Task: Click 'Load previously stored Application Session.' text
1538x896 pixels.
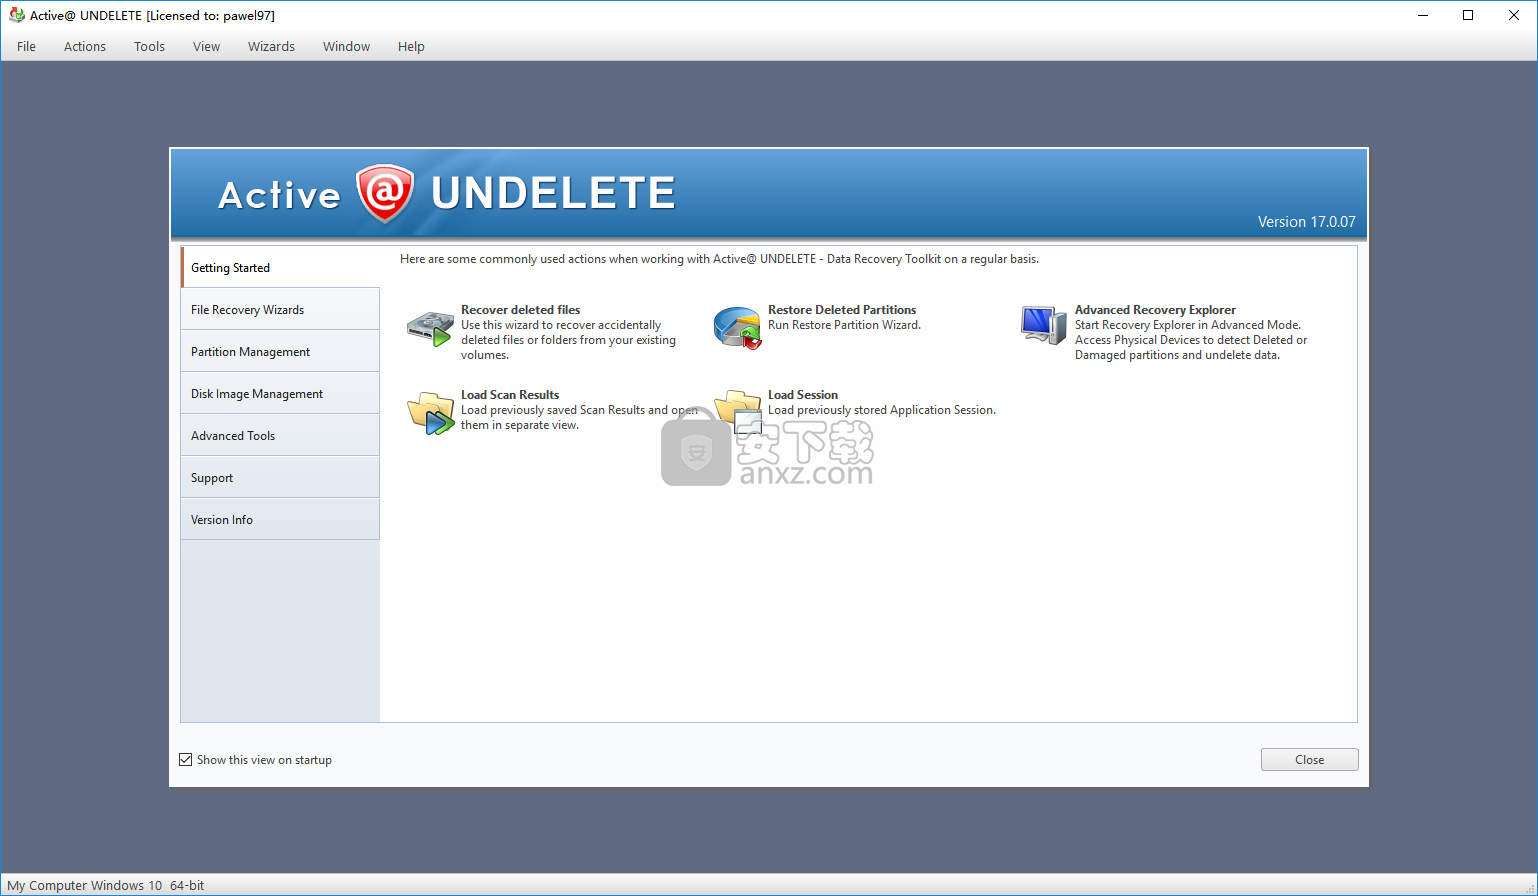Action: tap(882, 410)
